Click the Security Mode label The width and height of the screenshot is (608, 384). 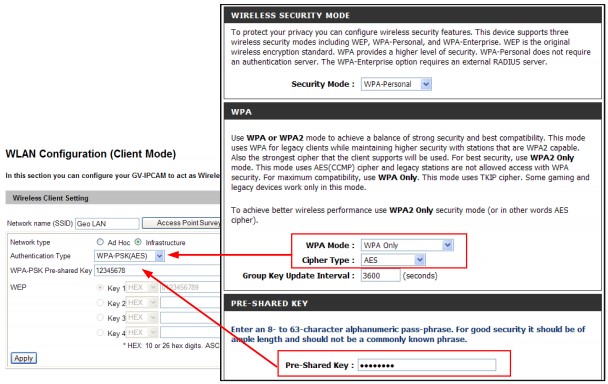coord(323,84)
